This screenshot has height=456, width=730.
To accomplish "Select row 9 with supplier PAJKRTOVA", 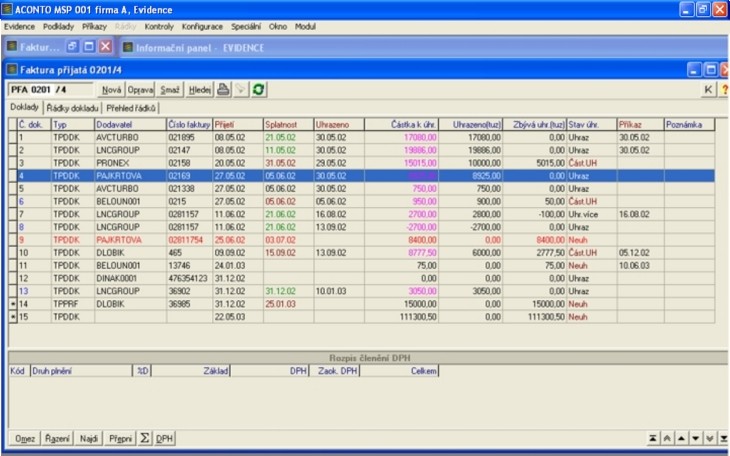I will tap(120, 241).
